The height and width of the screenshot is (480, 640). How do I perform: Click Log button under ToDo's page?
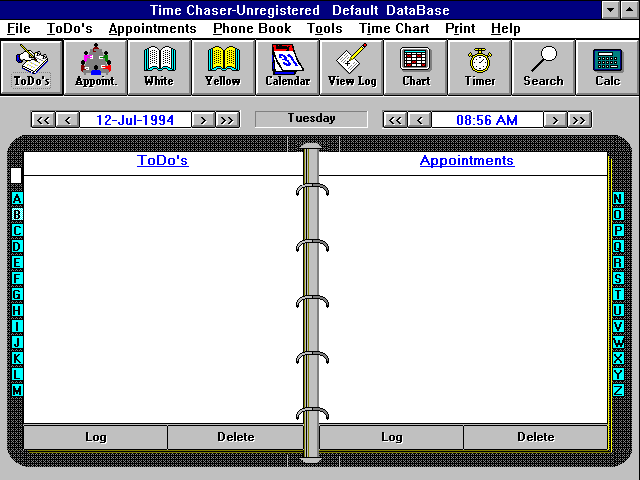coord(96,437)
